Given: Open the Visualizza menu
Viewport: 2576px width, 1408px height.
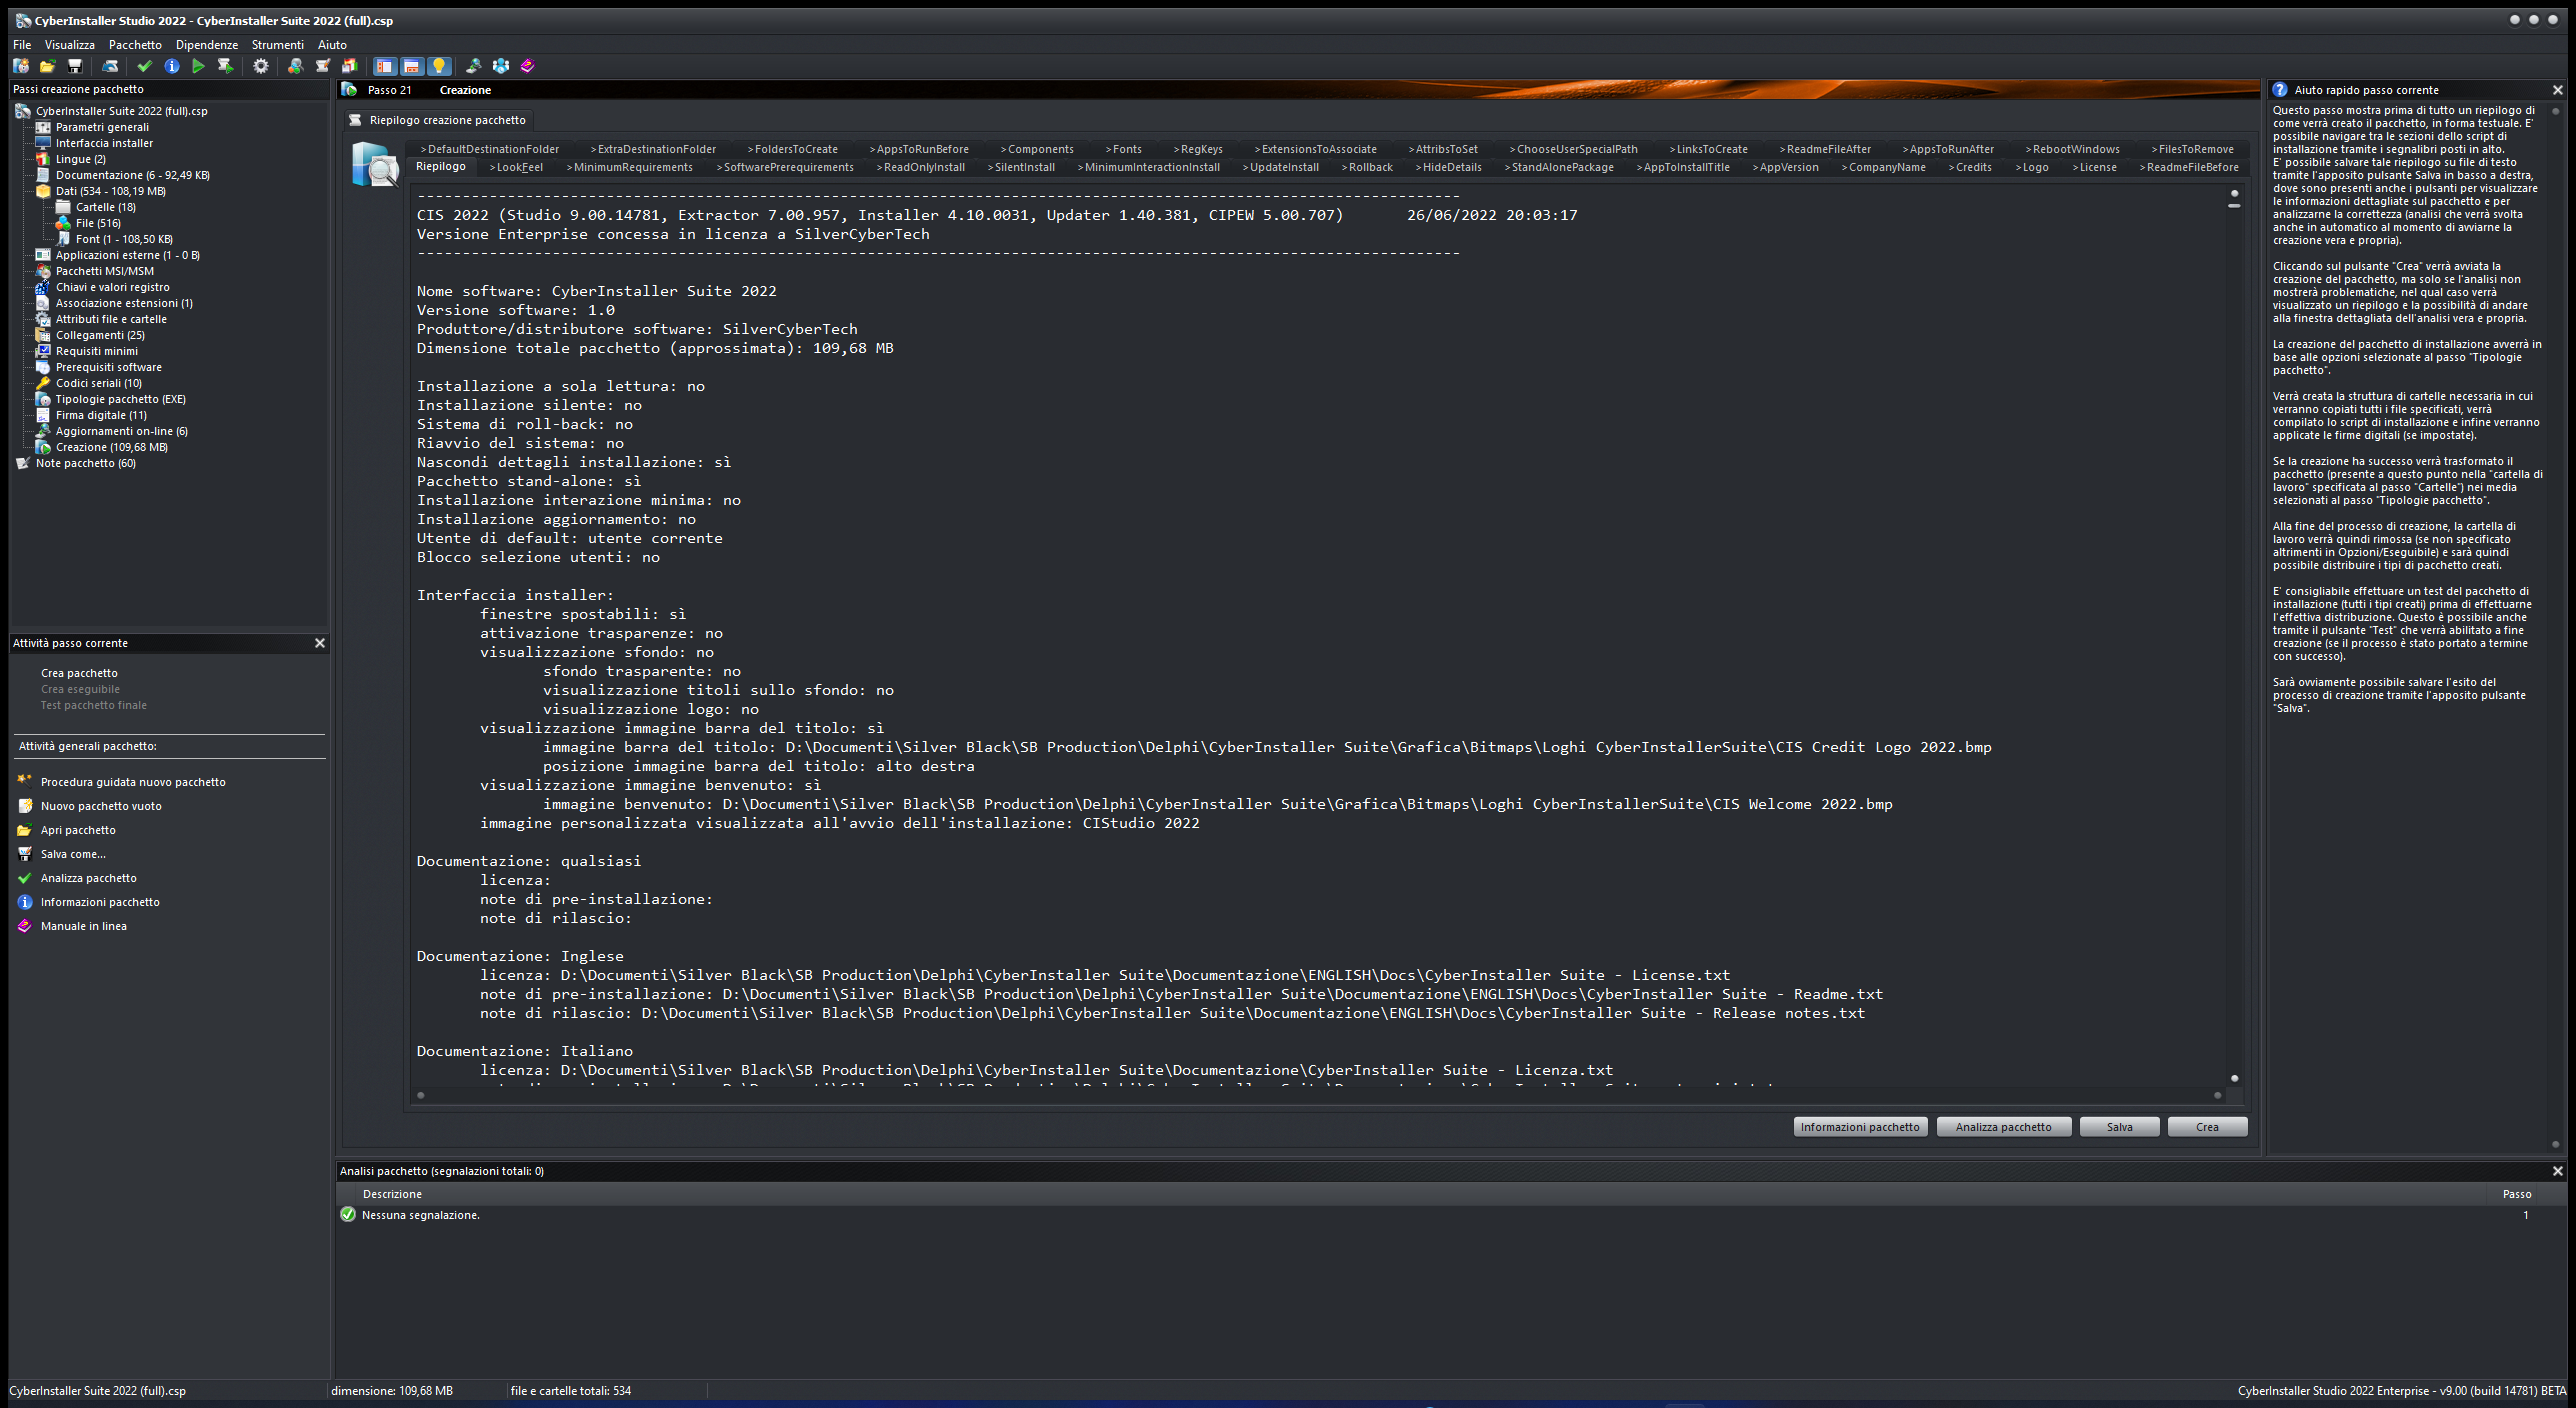Looking at the screenshot, I should (70, 45).
